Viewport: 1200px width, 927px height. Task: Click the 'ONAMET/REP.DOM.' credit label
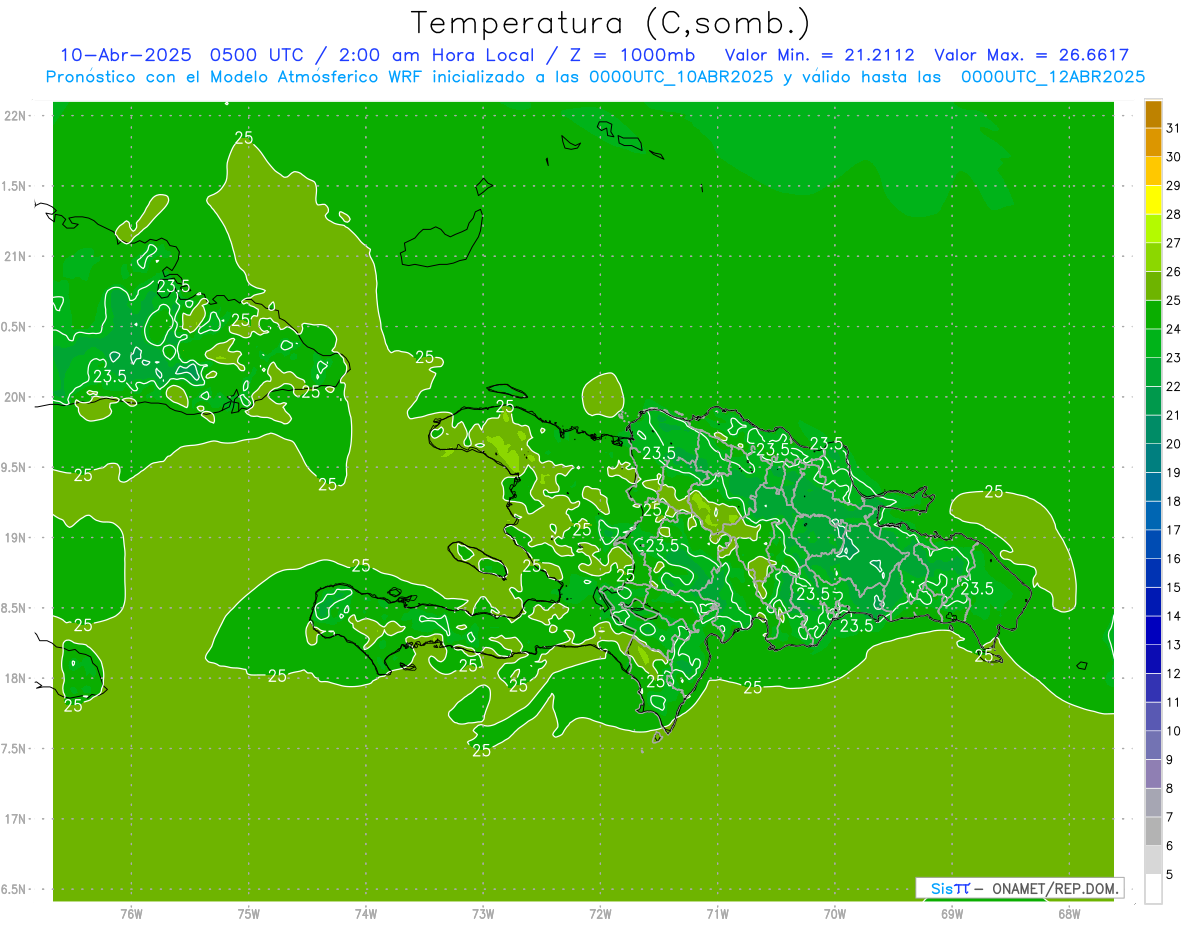click(x=1056, y=888)
